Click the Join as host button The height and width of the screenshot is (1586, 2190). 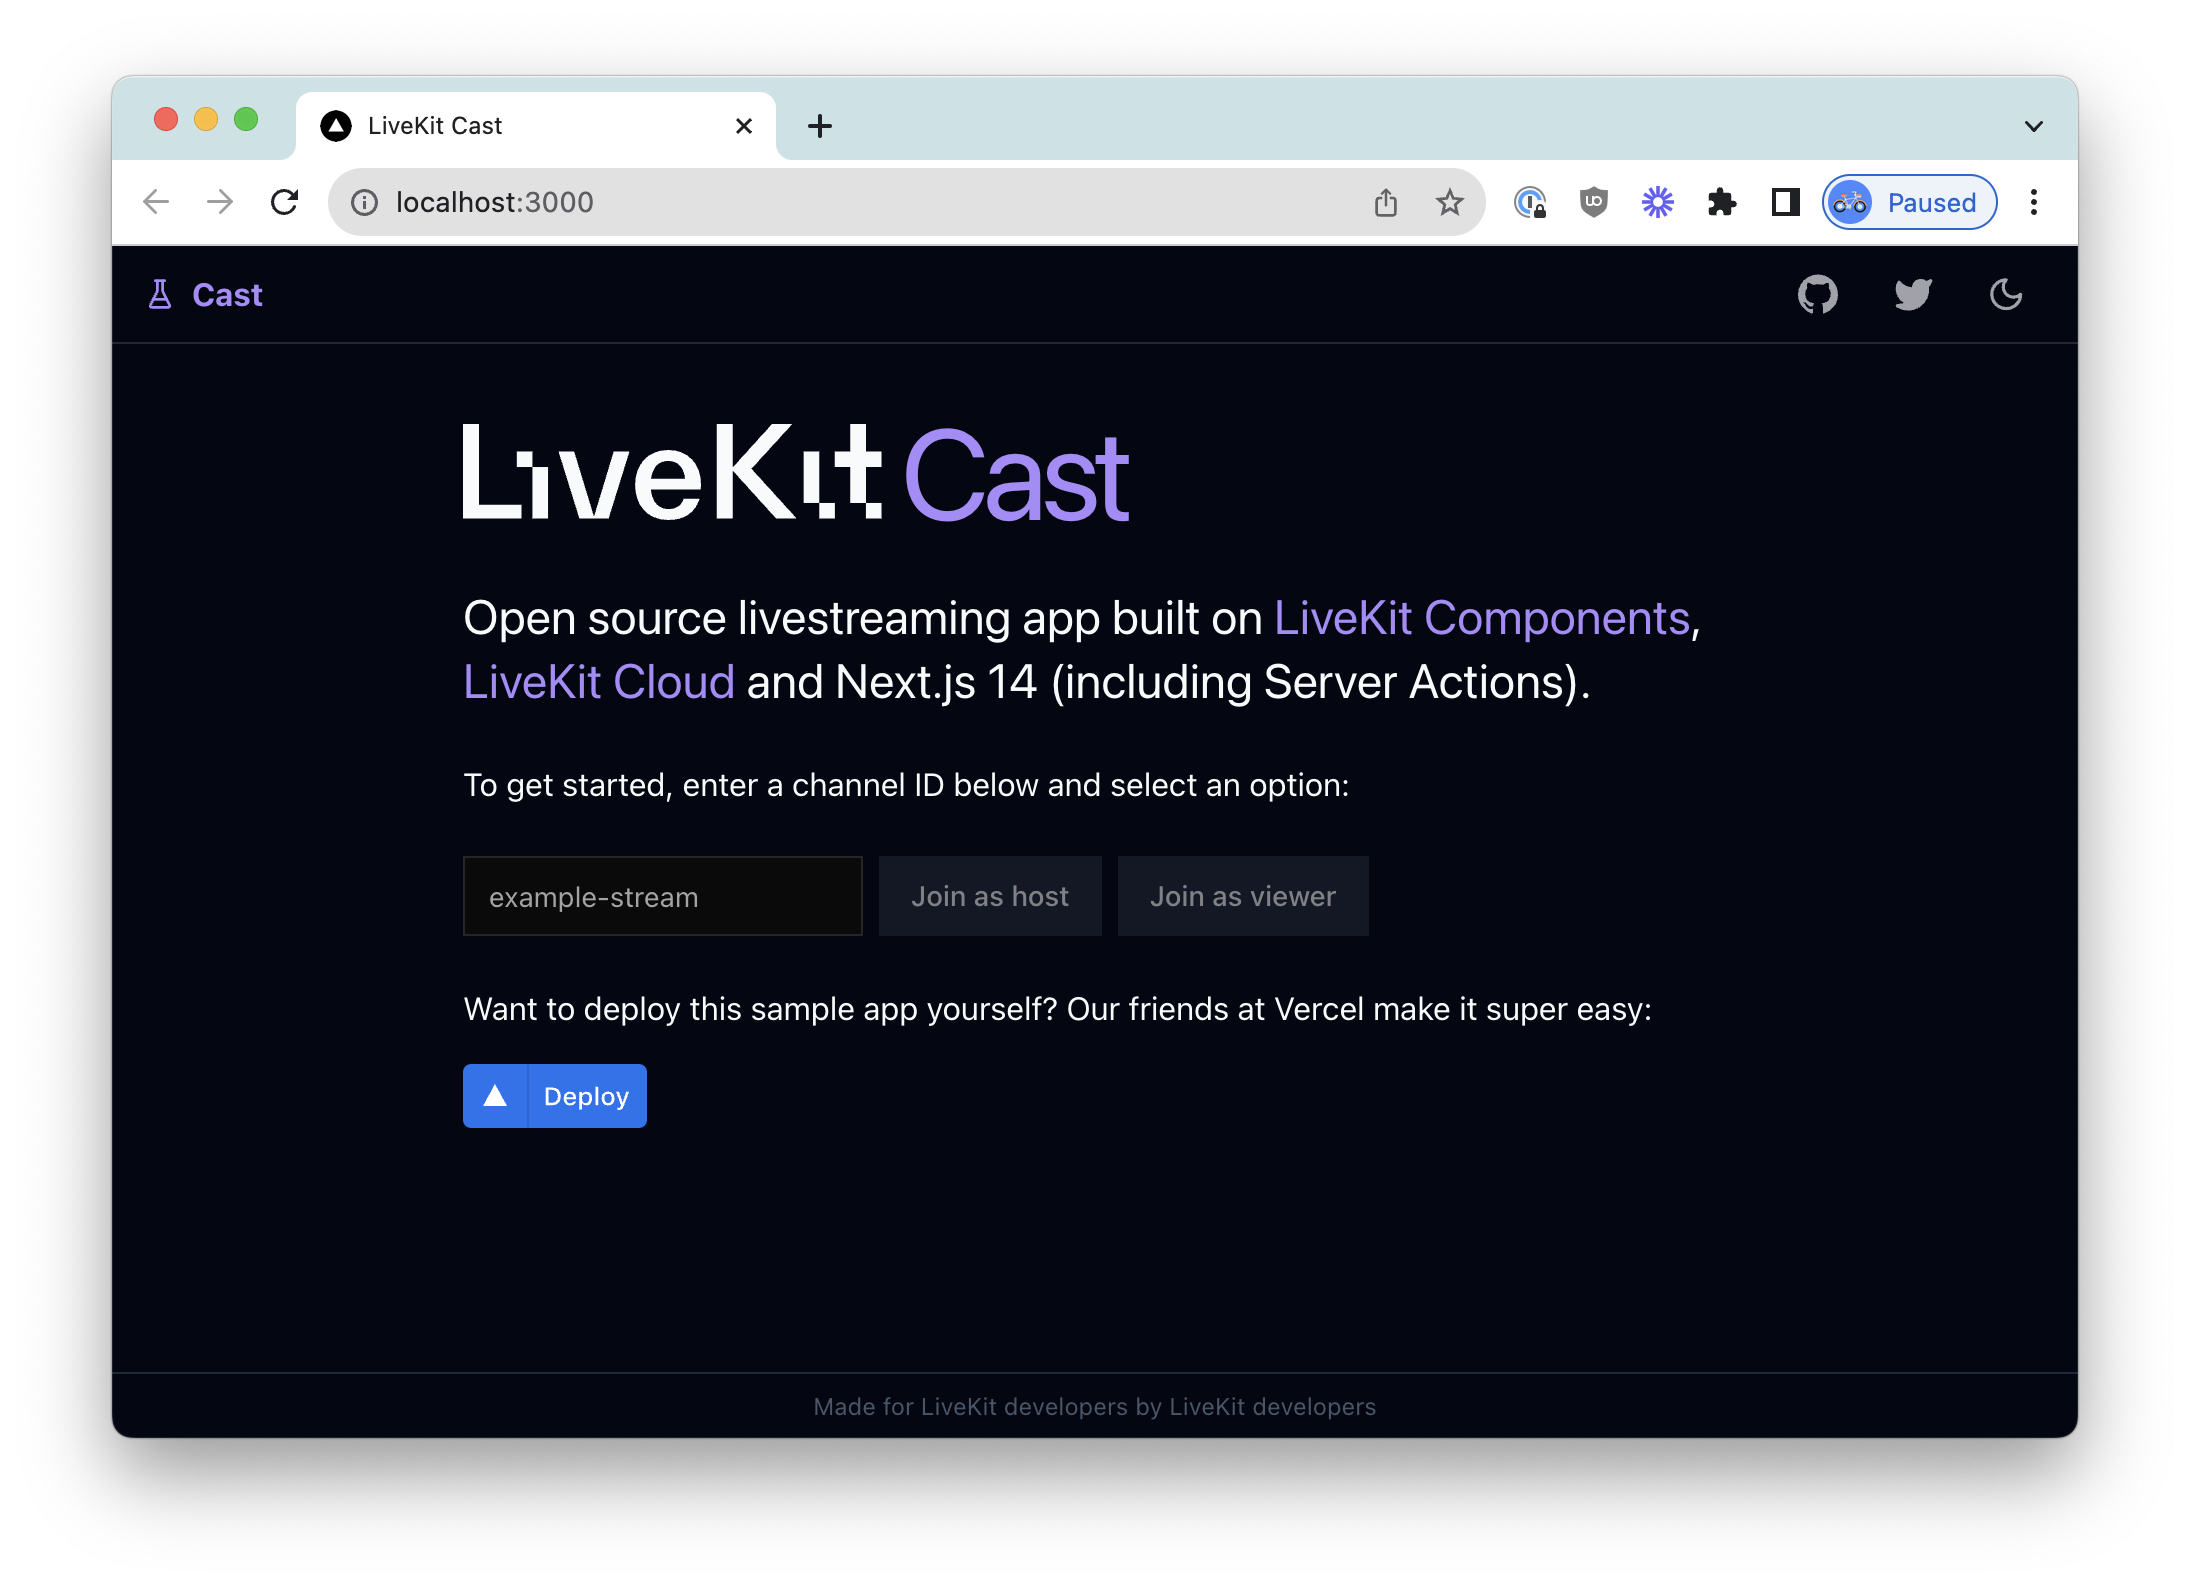click(x=991, y=896)
